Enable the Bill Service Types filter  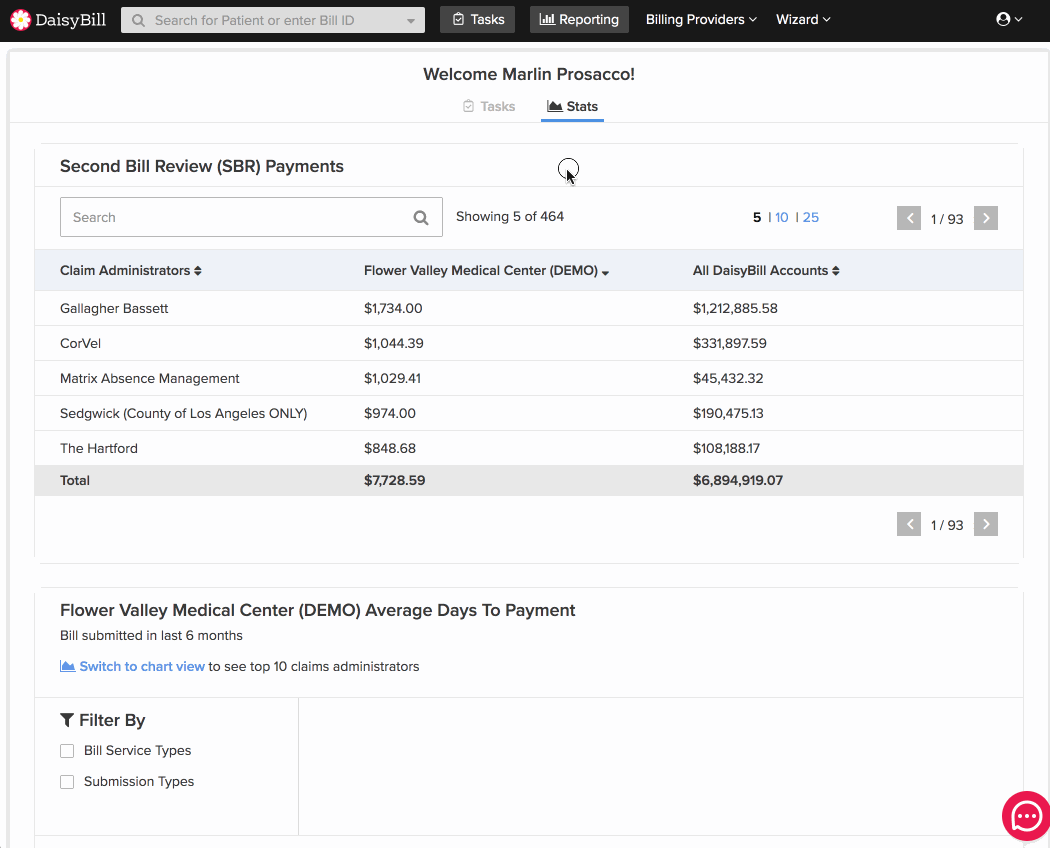point(67,751)
